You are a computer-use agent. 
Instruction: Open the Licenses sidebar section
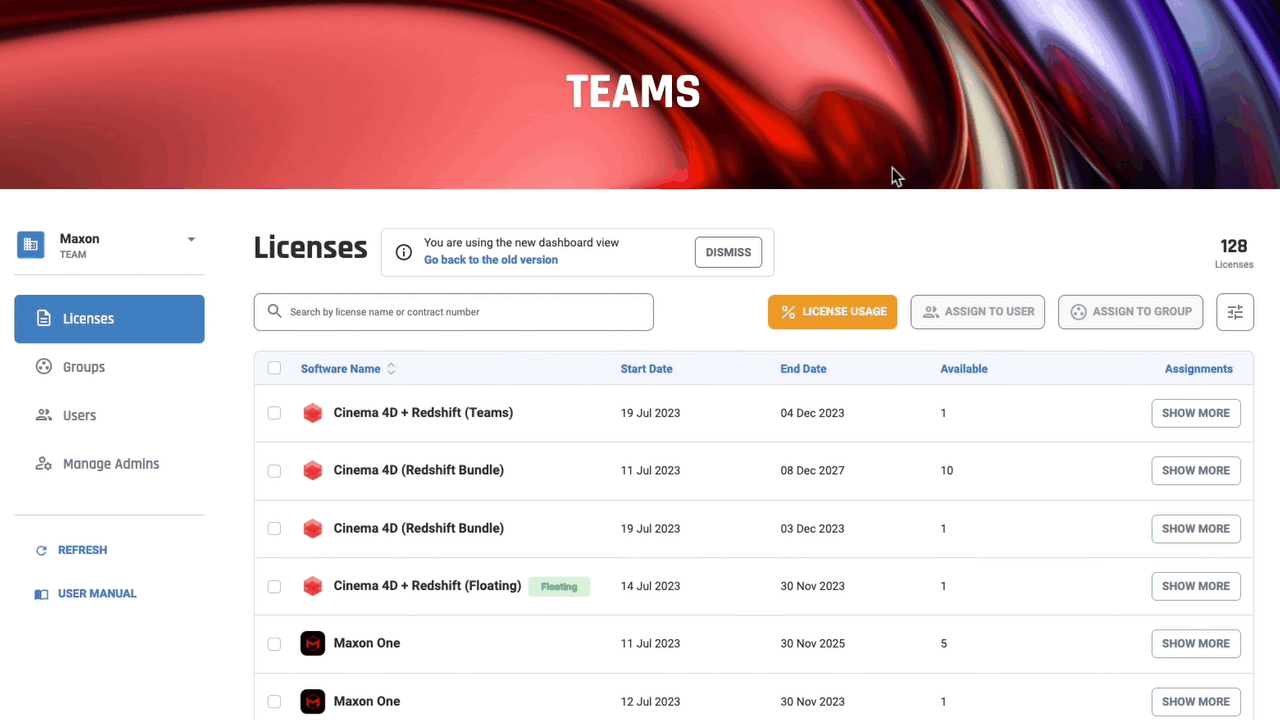pos(109,319)
